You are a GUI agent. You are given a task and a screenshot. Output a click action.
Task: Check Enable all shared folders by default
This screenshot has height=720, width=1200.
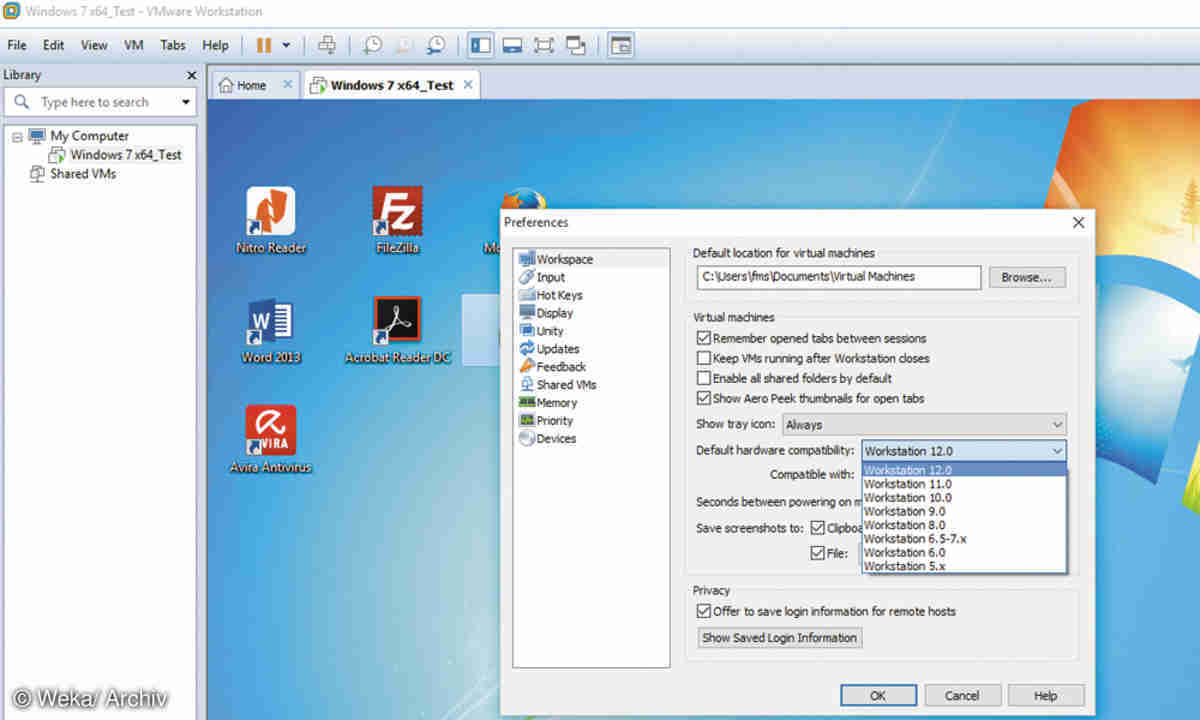(x=704, y=379)
